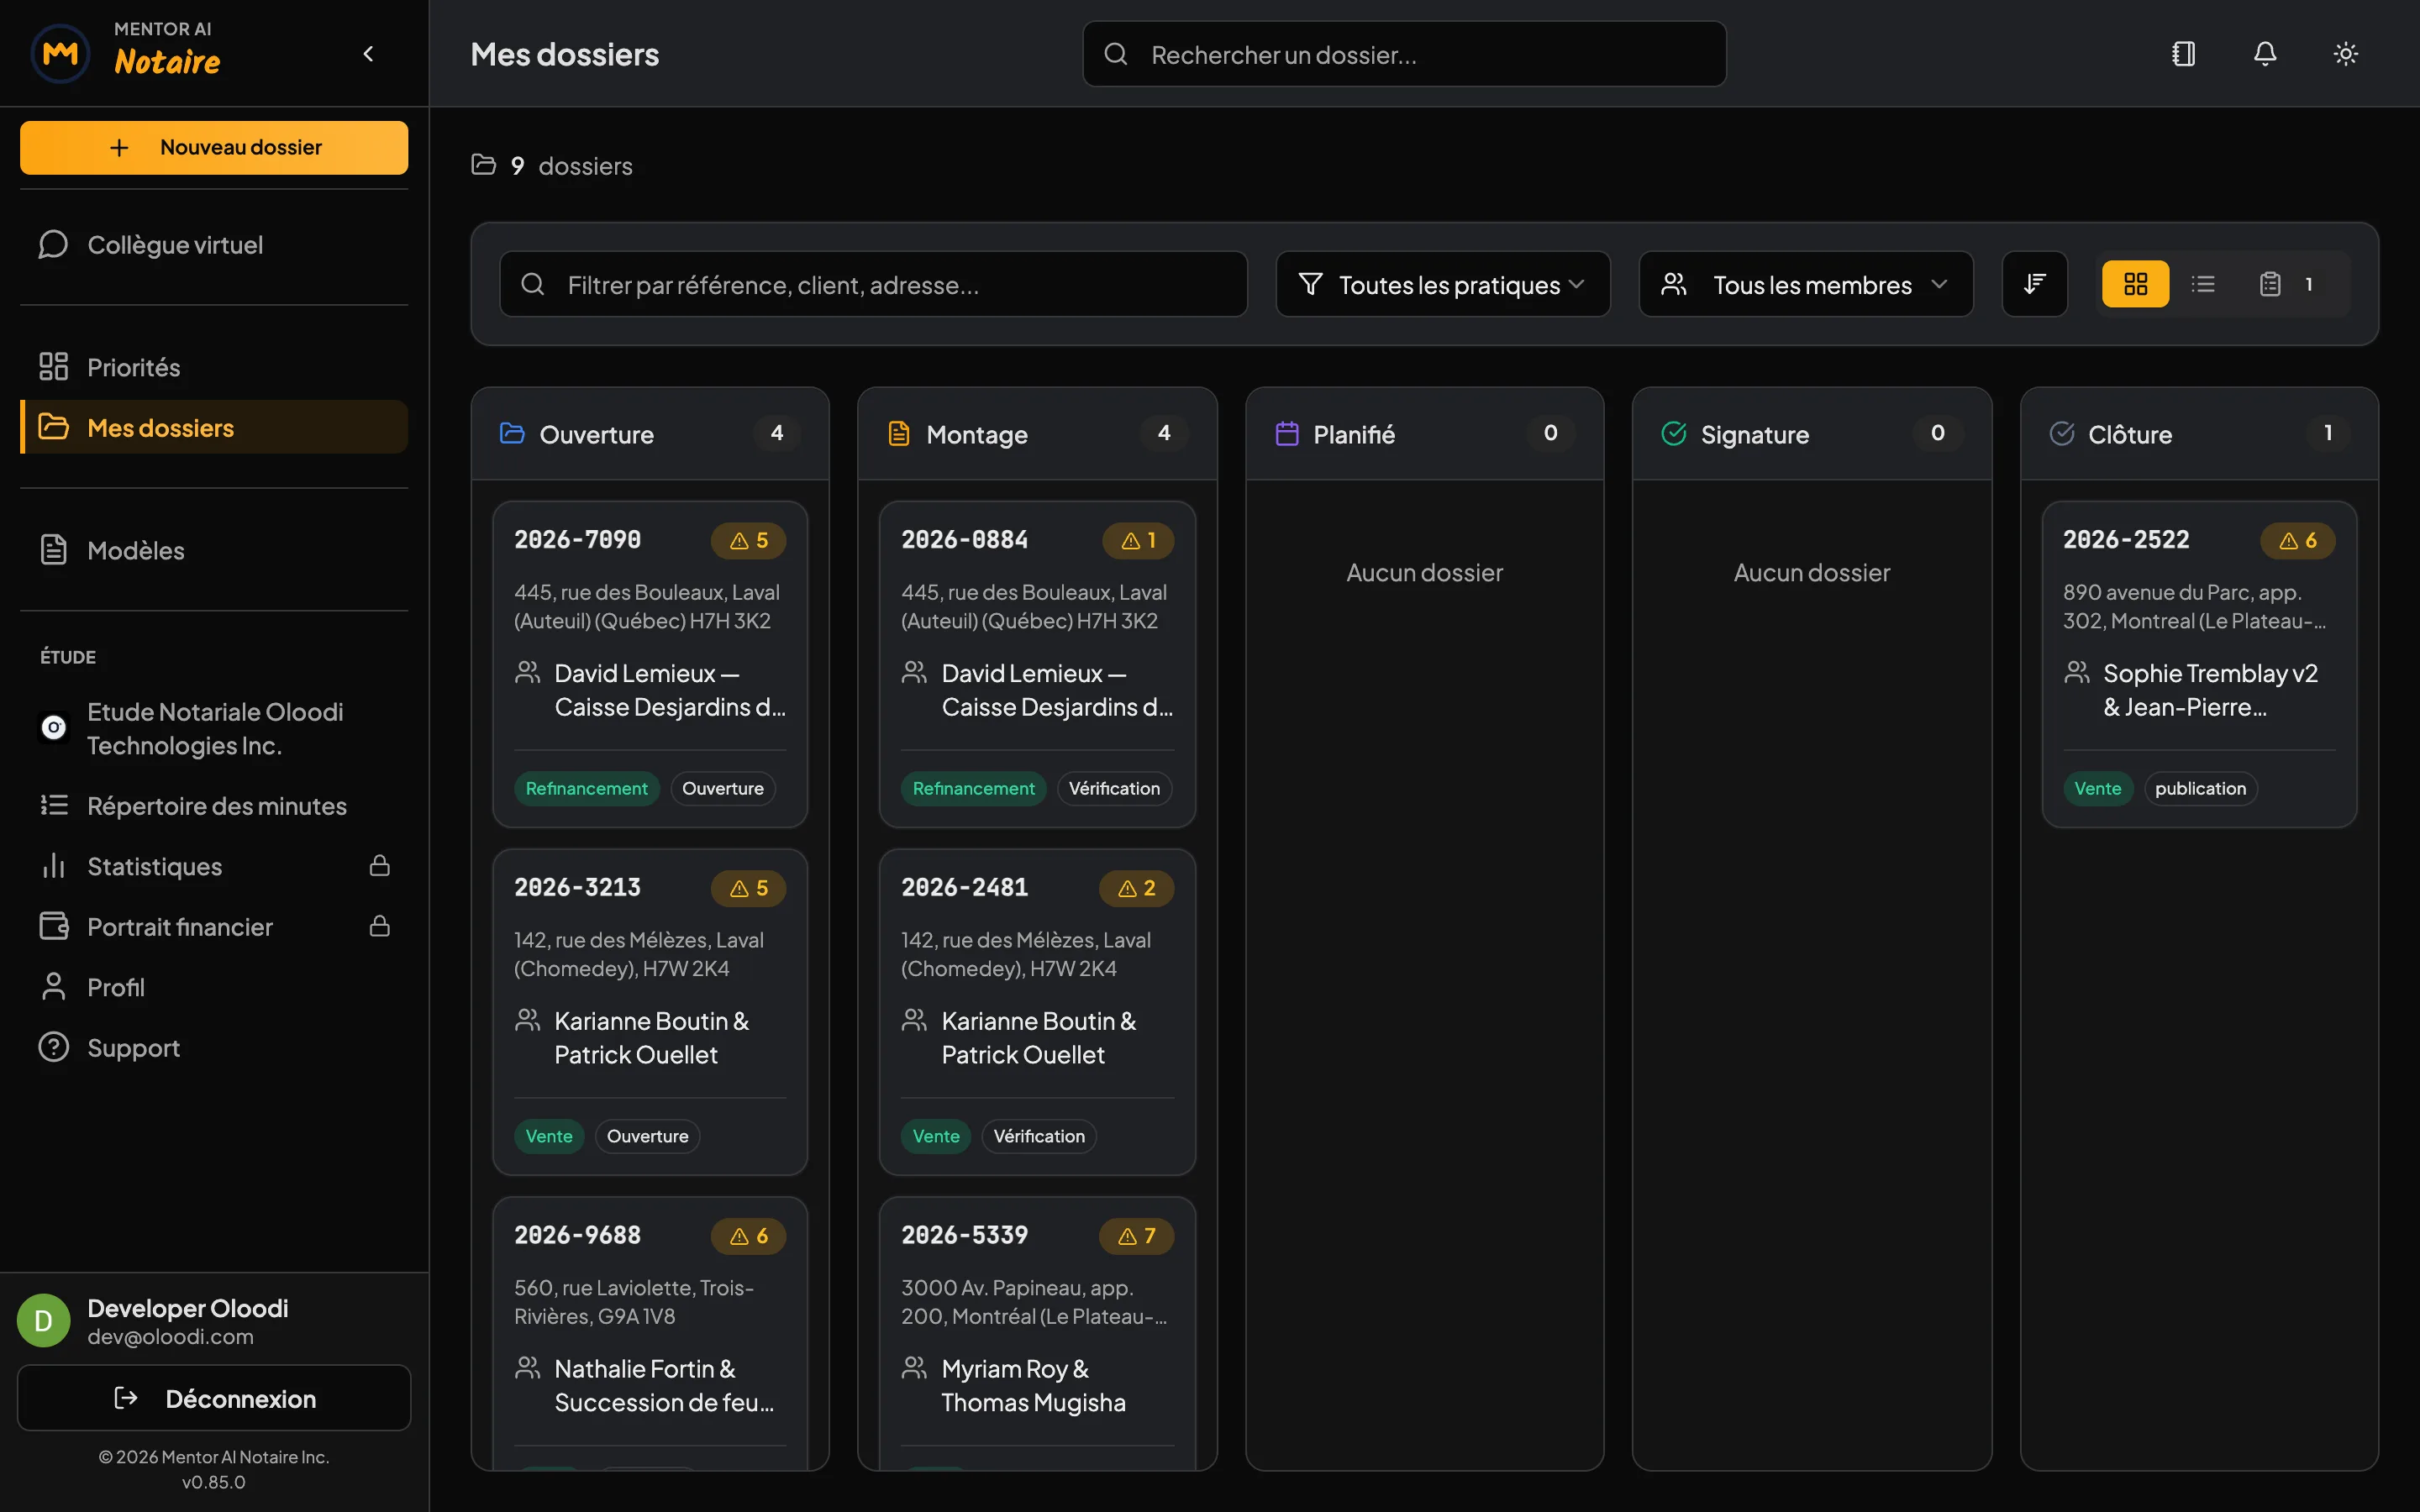Click warning badge 7 on dossier 2026-5339
Viewport: 2420px width, 1512px height.
click(1137, 1237)
